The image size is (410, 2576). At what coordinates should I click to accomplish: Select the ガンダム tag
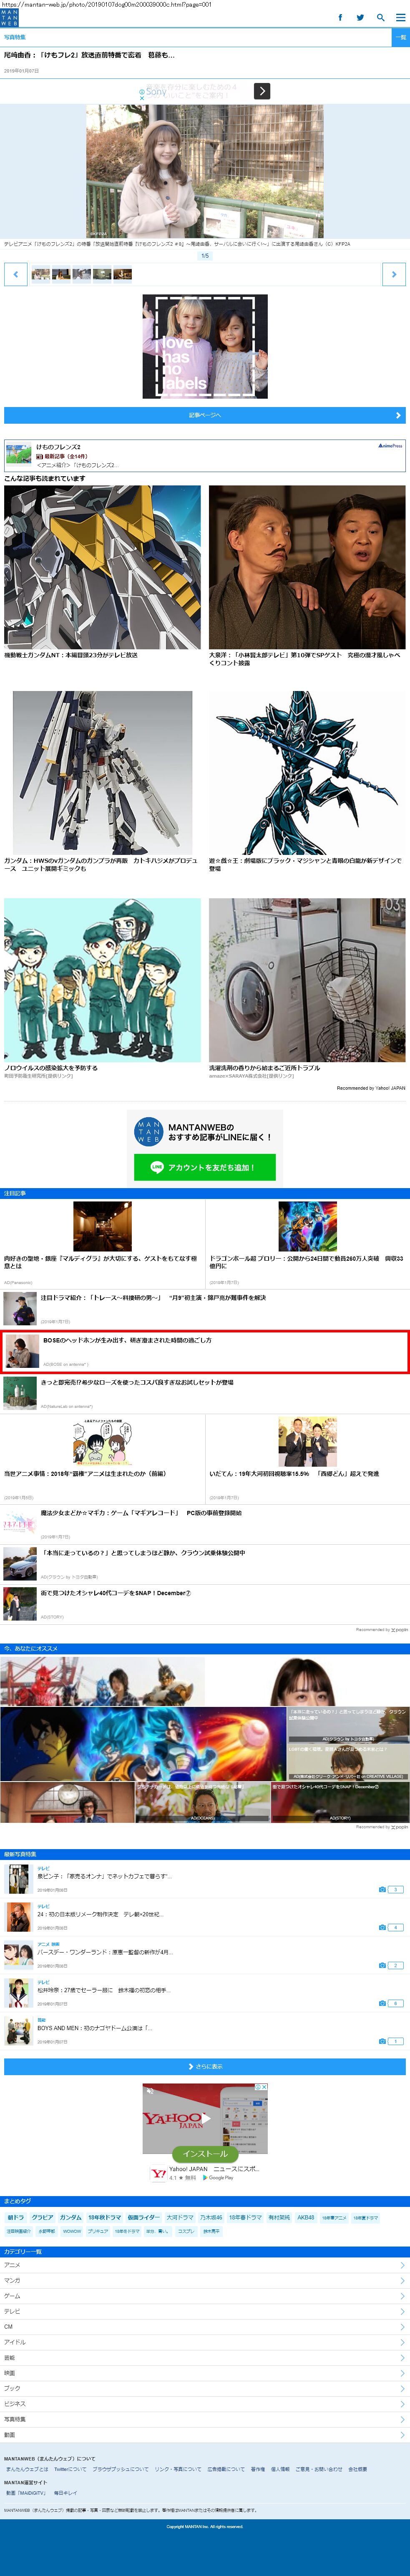point(70,2217)
